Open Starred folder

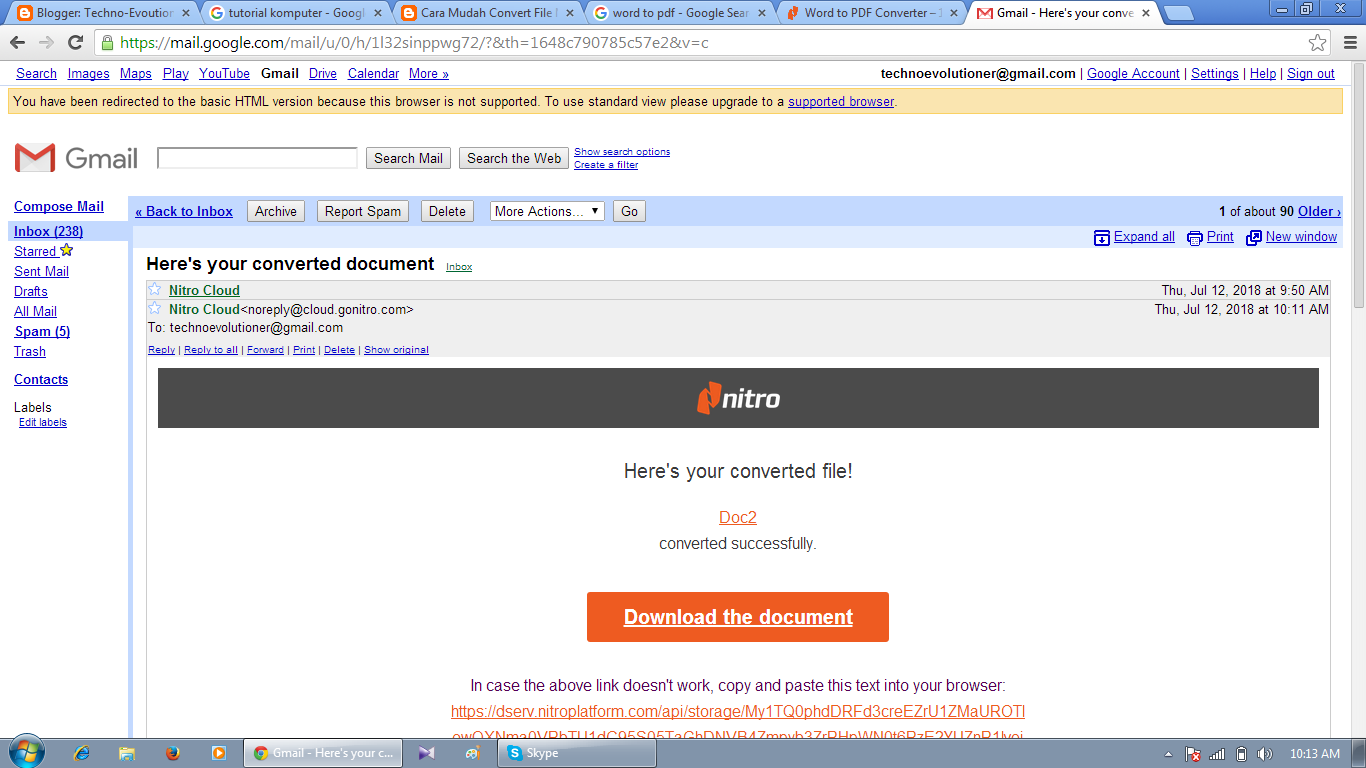coord(35,251)
